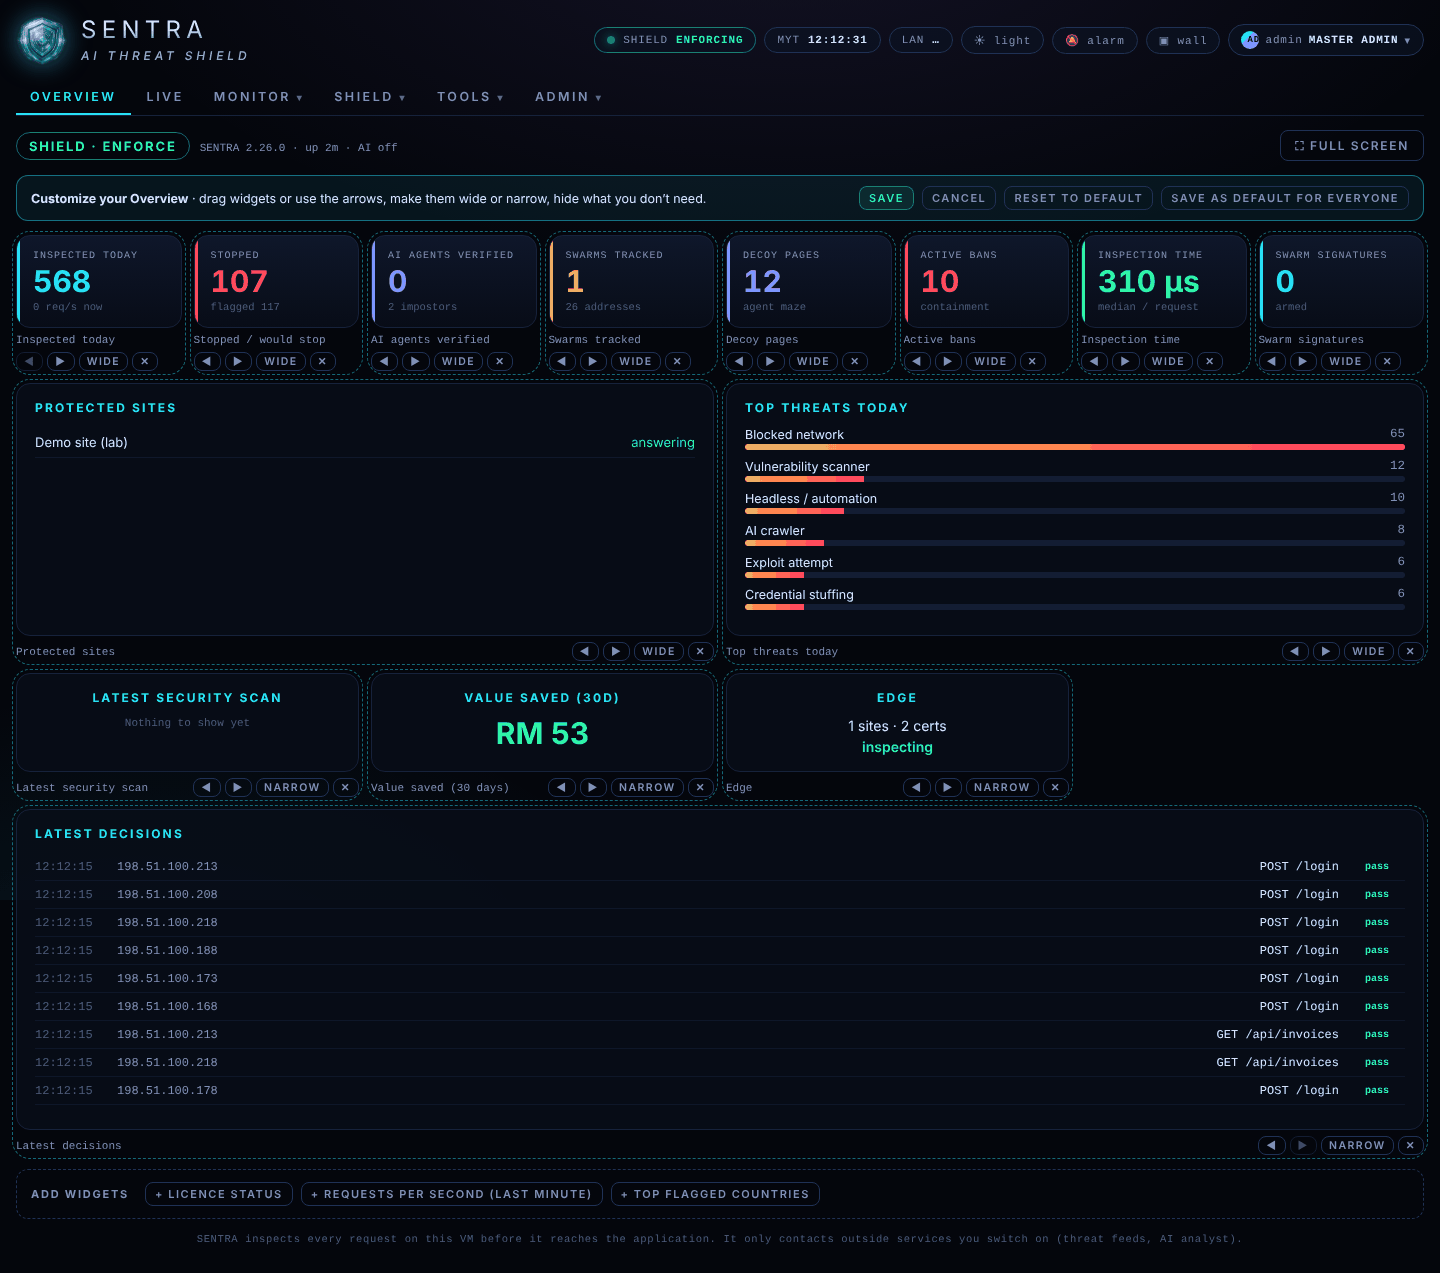Toggle WIDE on Protected sites widget
The height and width of the screenshot is (1273, 1440).
[x=659, y=651]
